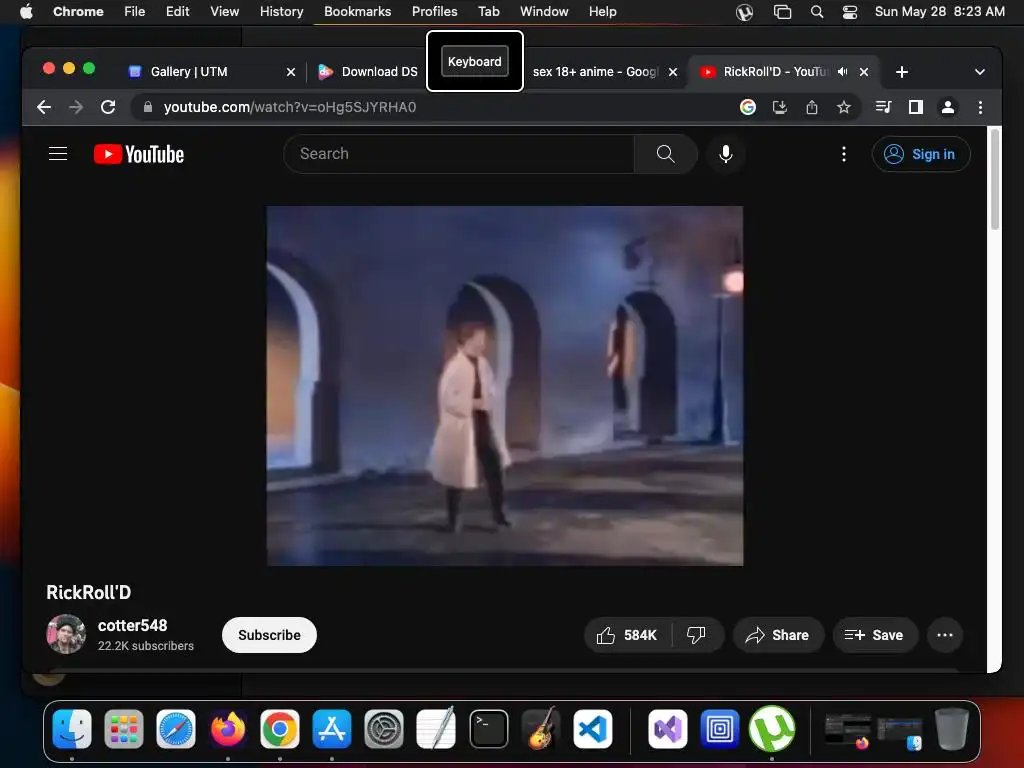Like the video with 584K likes
The height and width of the screenshot is (768, 1024).
click(627, 635)
